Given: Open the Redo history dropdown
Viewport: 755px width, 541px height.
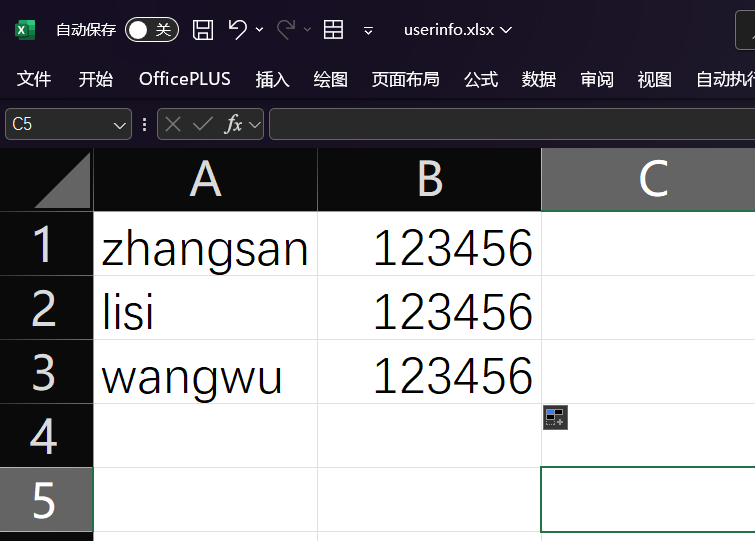Looking at the screenshot, I should (x=307, y=30).
